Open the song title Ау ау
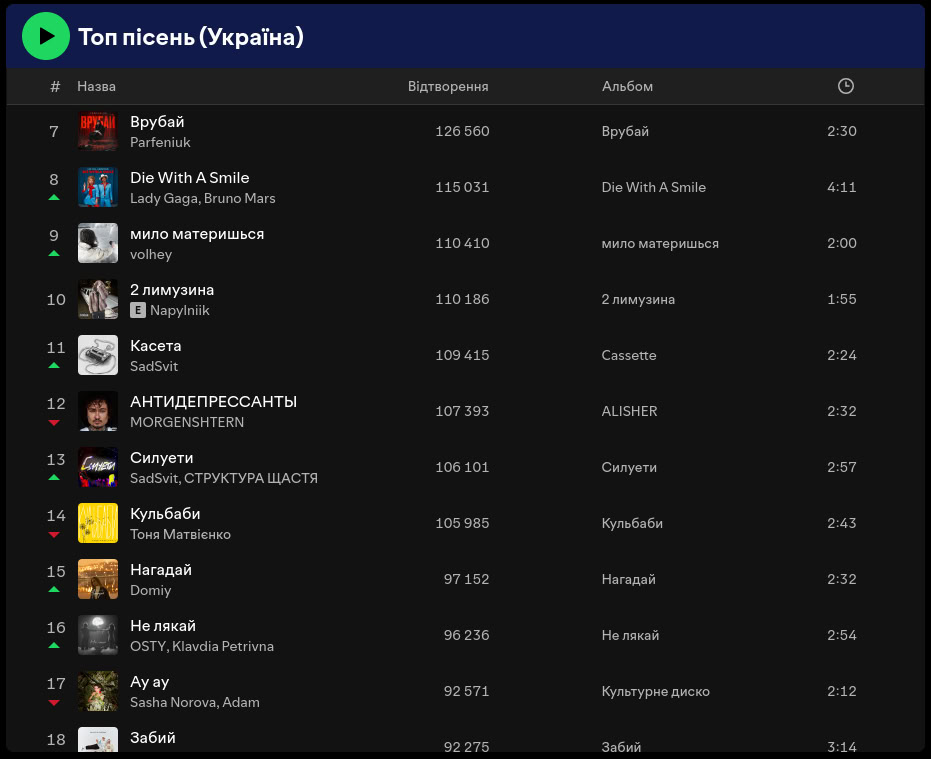This screenshot has height=759, width=931. 150,682
